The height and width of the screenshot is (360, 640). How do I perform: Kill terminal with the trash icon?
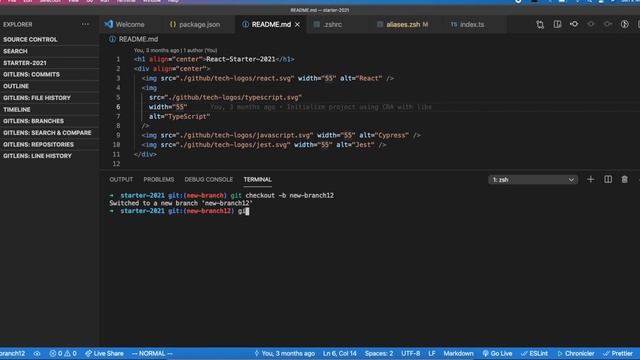[624, 180]
